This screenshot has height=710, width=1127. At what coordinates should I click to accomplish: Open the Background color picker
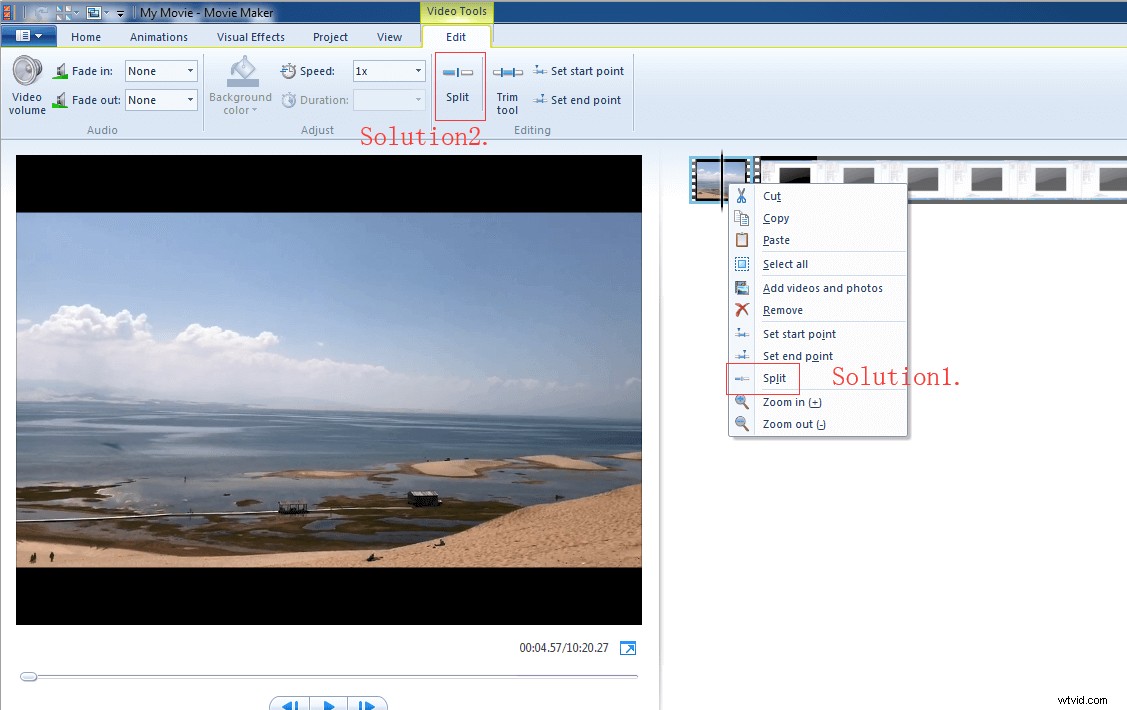coord(240,85)
